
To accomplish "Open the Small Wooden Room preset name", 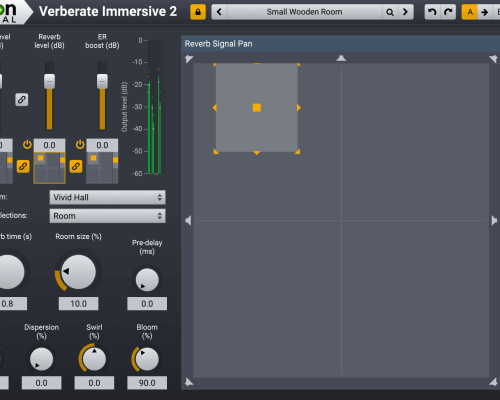I will point(304,12).
